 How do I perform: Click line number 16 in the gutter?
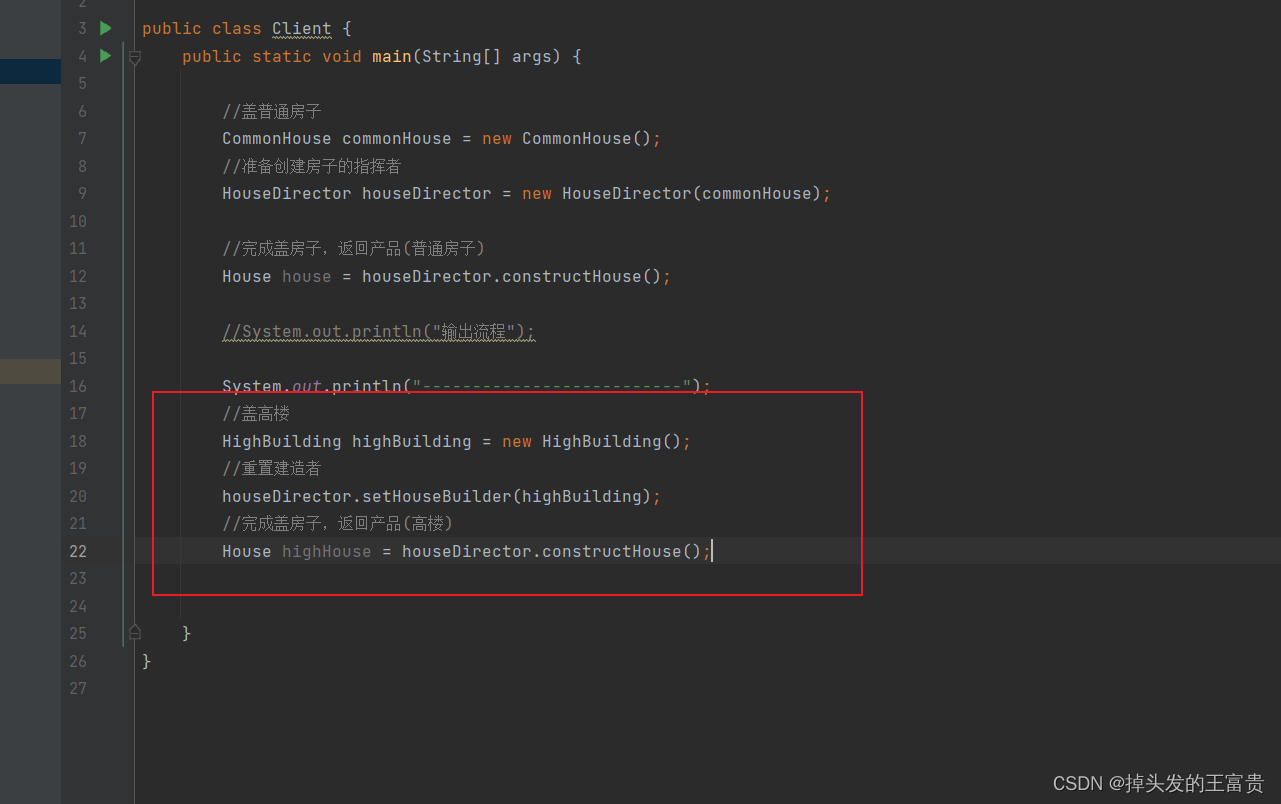(78, 386)
